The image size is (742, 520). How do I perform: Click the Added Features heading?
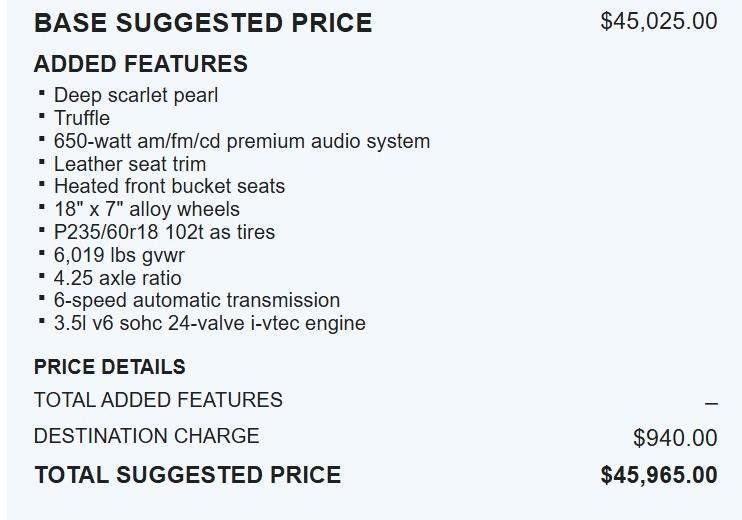(x=141, y=64)
